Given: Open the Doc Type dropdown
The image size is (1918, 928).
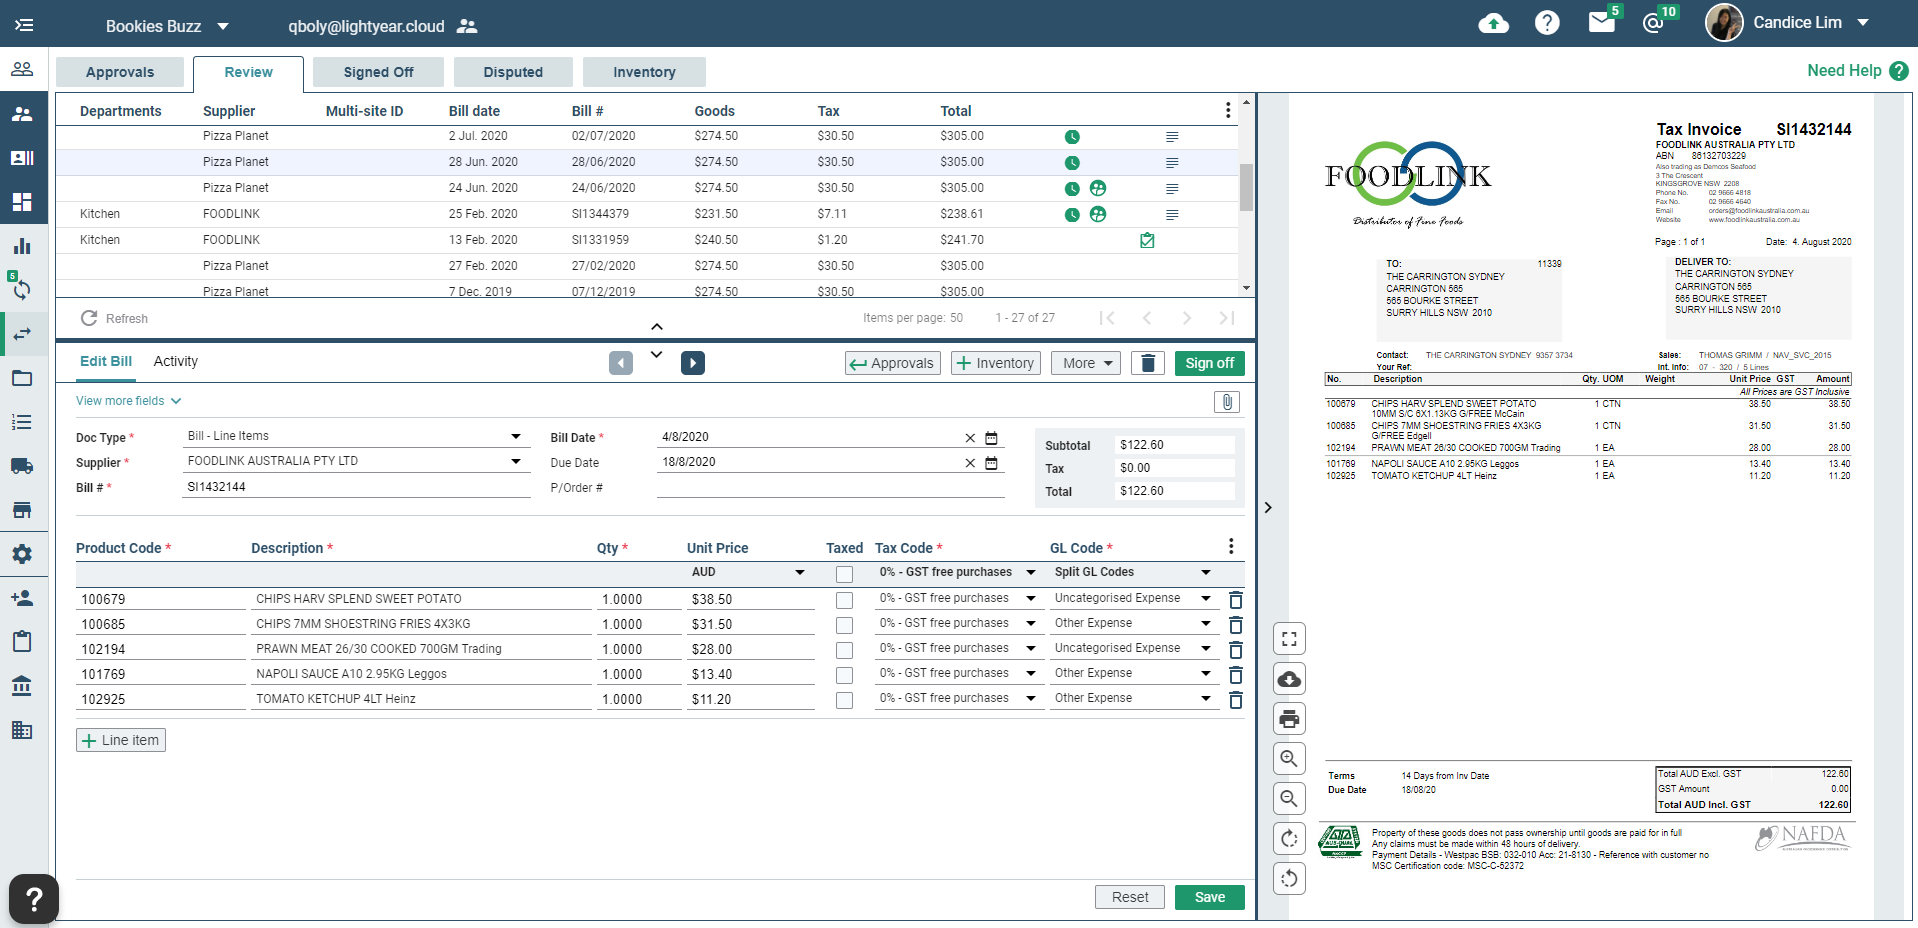Looking at the screenshot, I should [354, 436].
